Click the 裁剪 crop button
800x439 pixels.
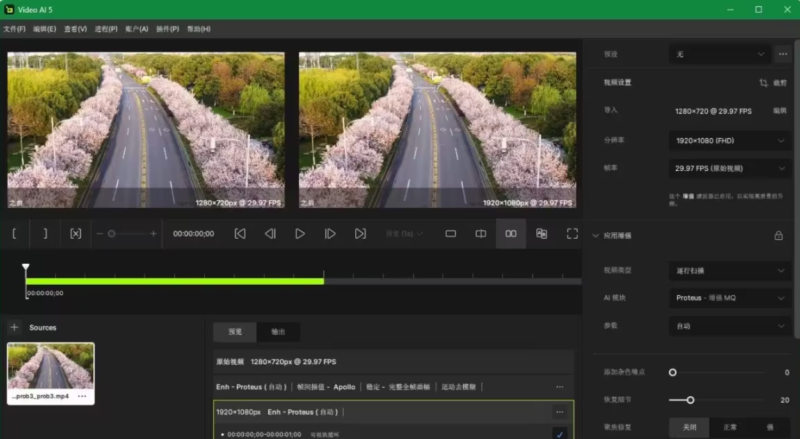[x=774, y=83]
